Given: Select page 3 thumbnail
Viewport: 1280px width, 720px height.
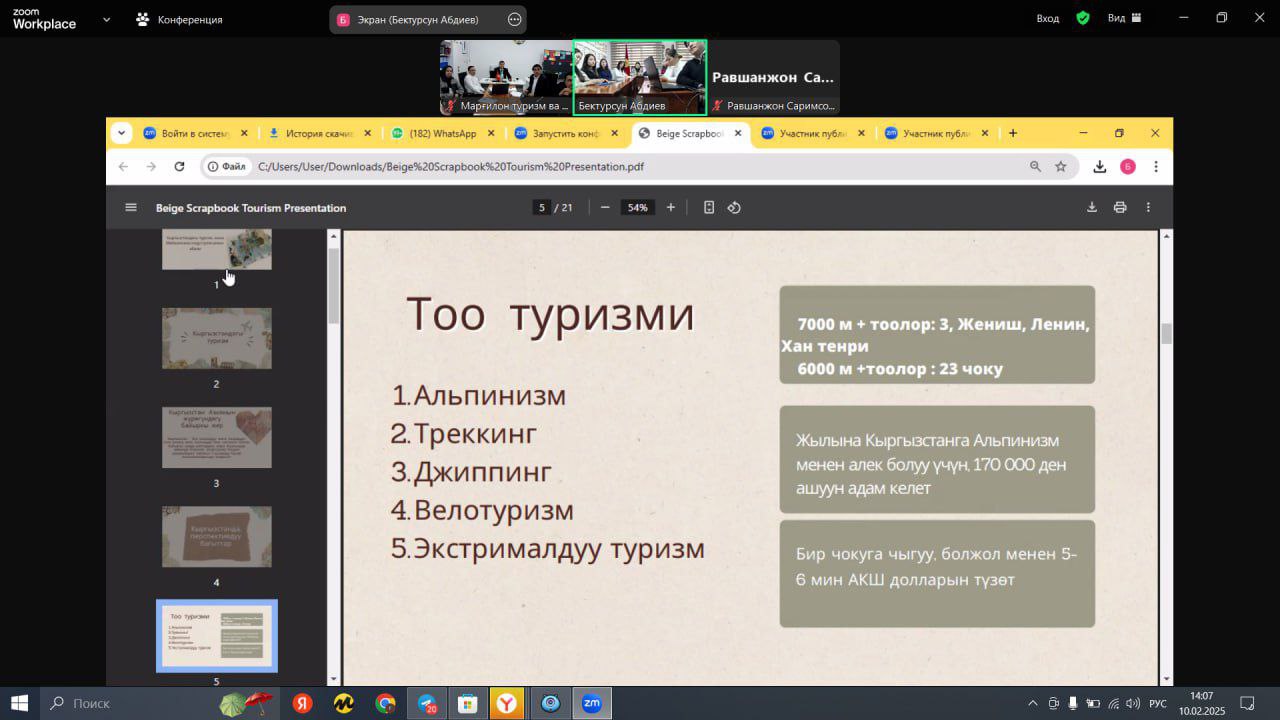Looking at the screenshot, I should click(x=217, y=437).
